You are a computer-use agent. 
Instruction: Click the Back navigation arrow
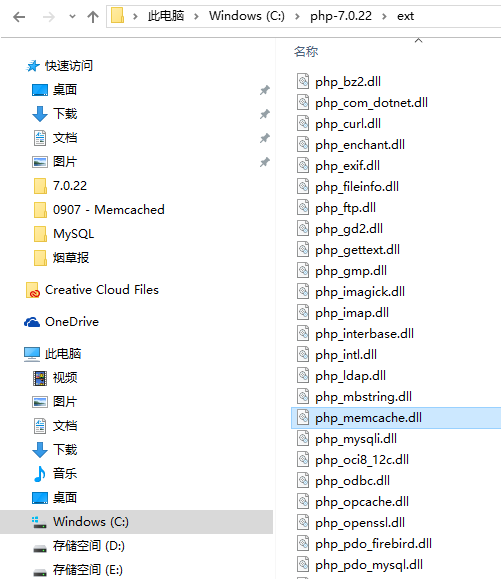click(19, 17)
